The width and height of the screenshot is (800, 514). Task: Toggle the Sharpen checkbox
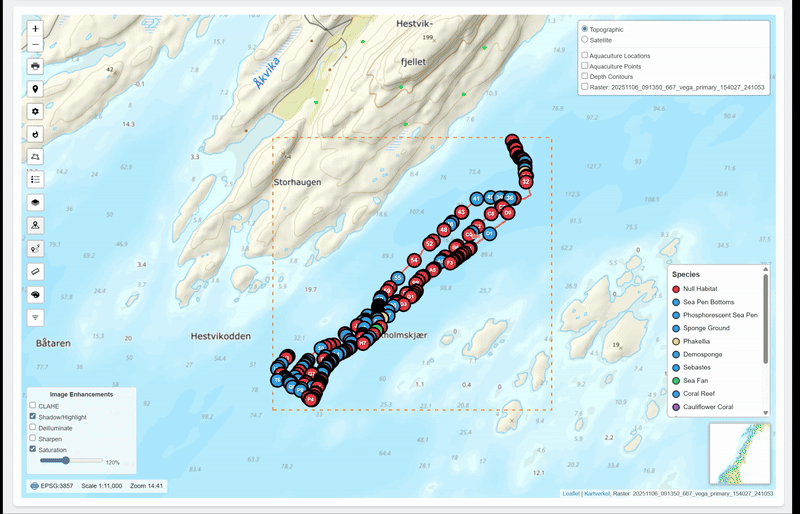pos(32,438)
